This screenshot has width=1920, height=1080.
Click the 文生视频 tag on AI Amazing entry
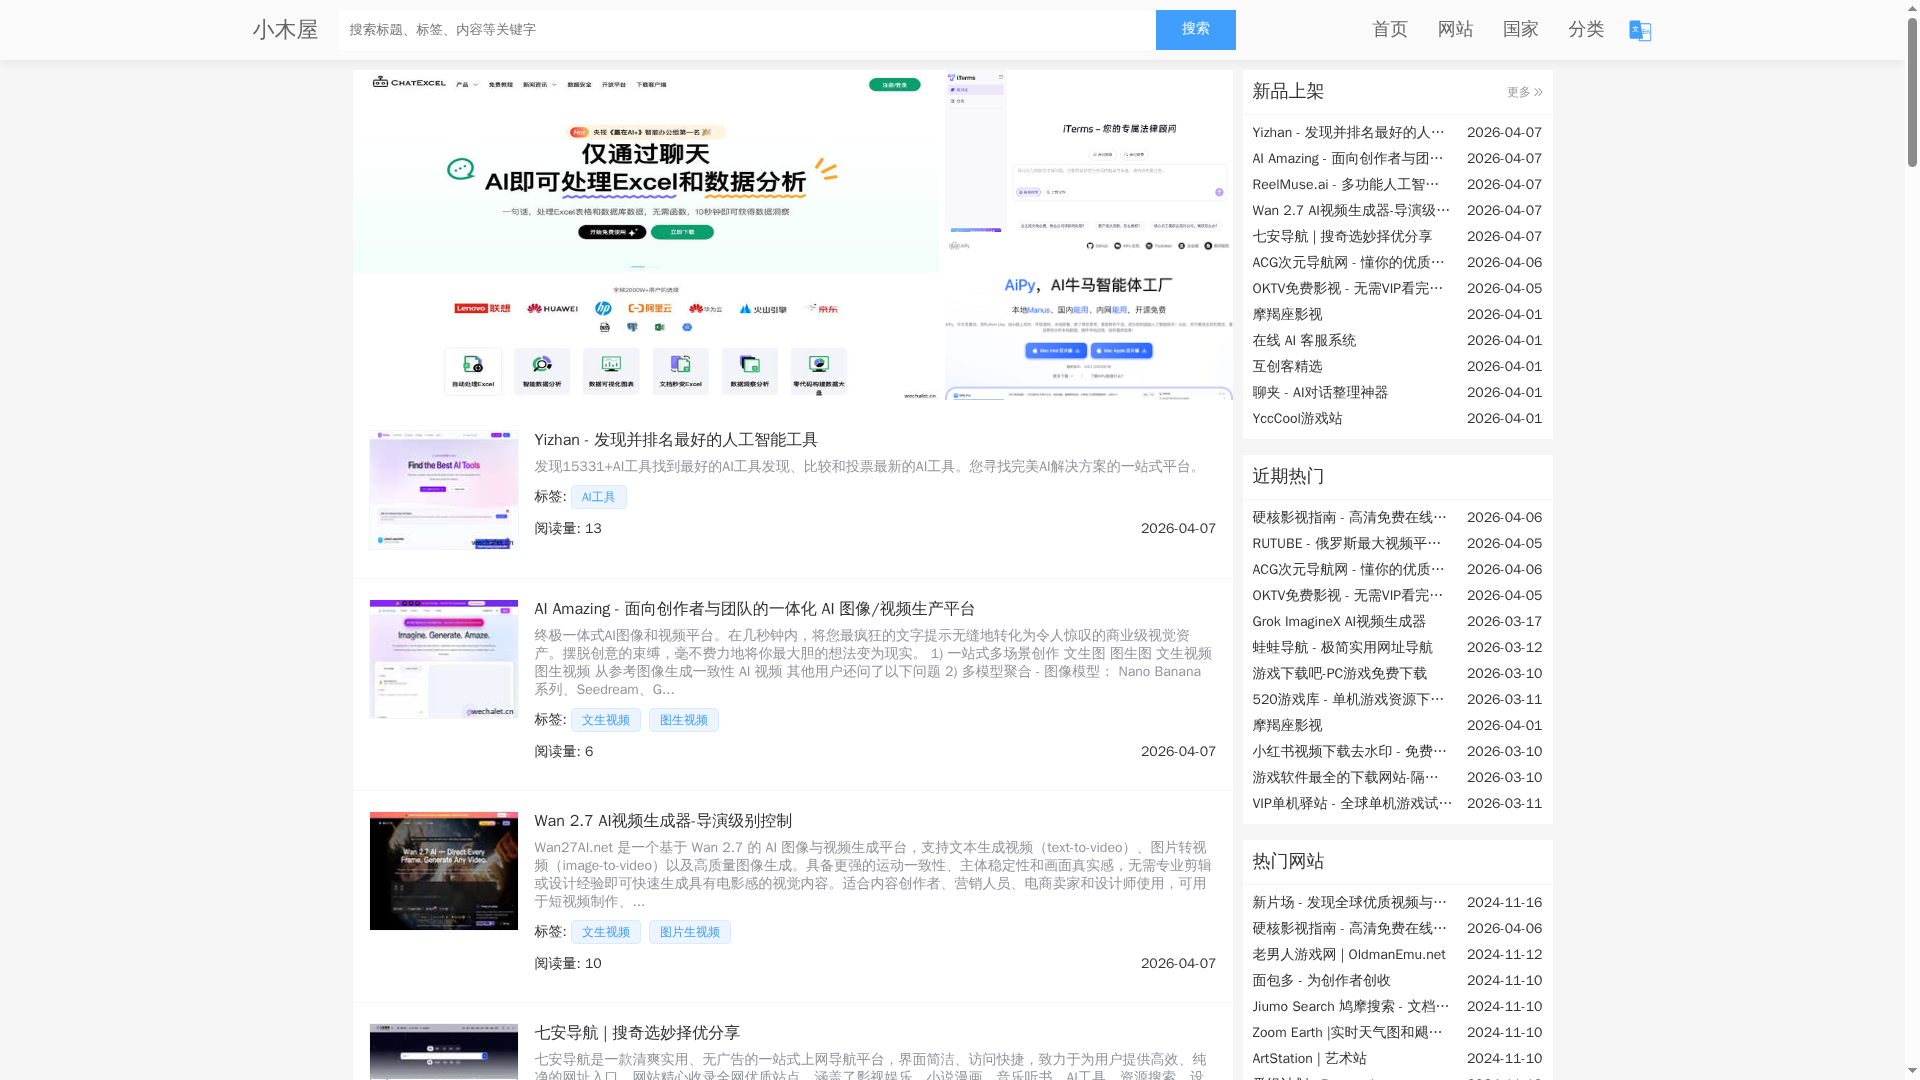tap(605, 719)
